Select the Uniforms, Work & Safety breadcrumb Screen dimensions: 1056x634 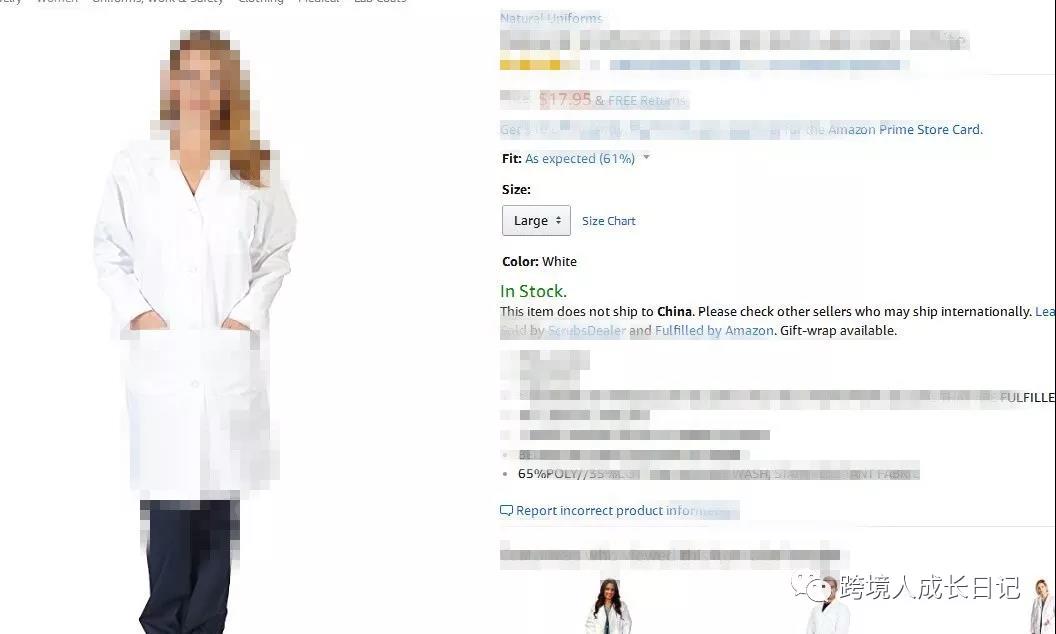pos(158,1)
